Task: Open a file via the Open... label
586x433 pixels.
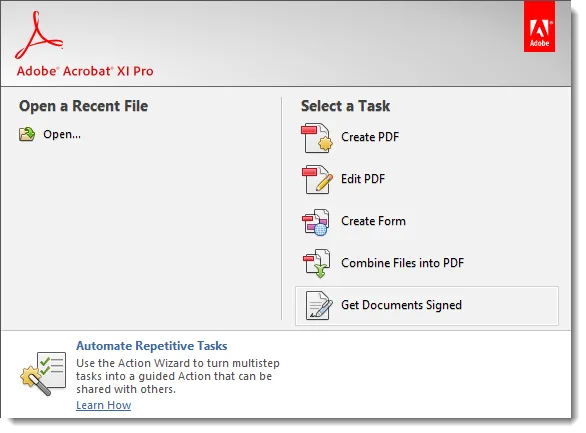Action: [62, 134]
